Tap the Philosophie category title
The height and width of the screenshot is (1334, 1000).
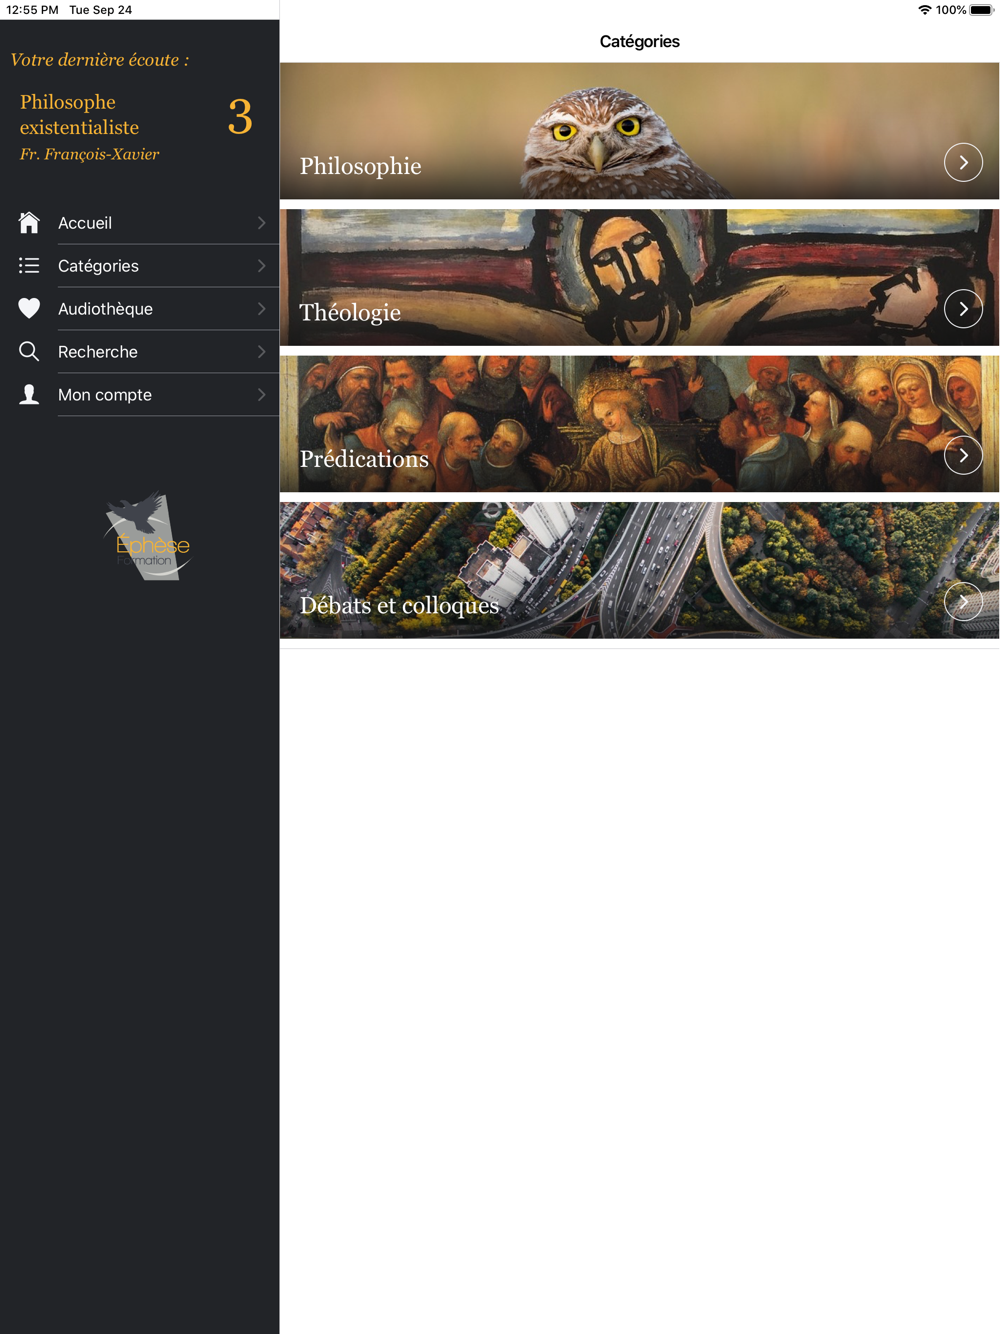point(360,166)
